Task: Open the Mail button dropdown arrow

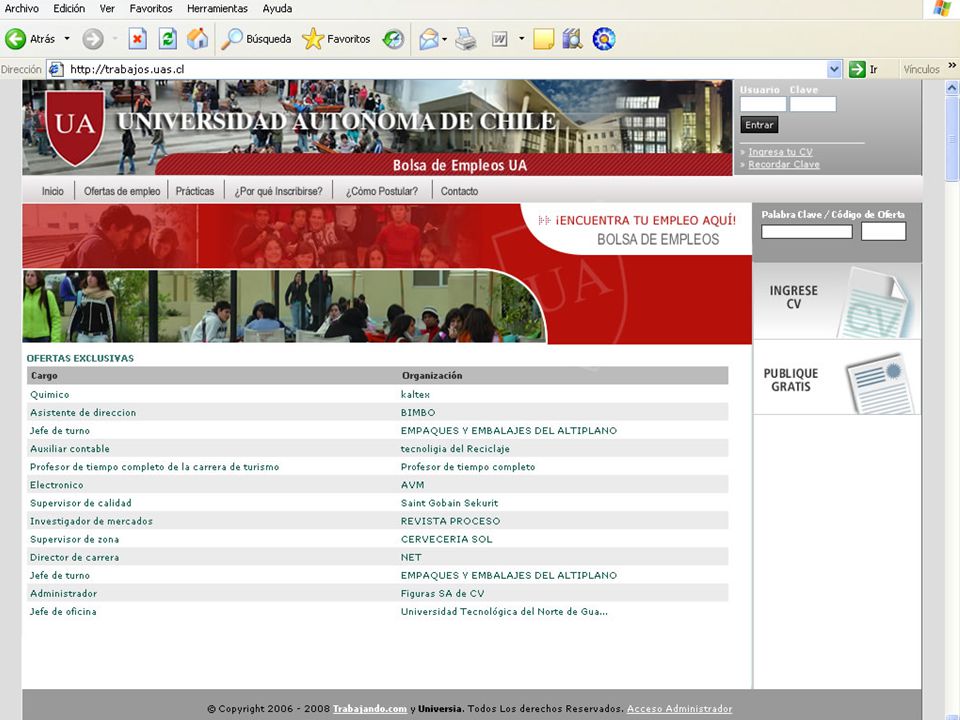Action: pyautogui.click(x=444, y=39)
